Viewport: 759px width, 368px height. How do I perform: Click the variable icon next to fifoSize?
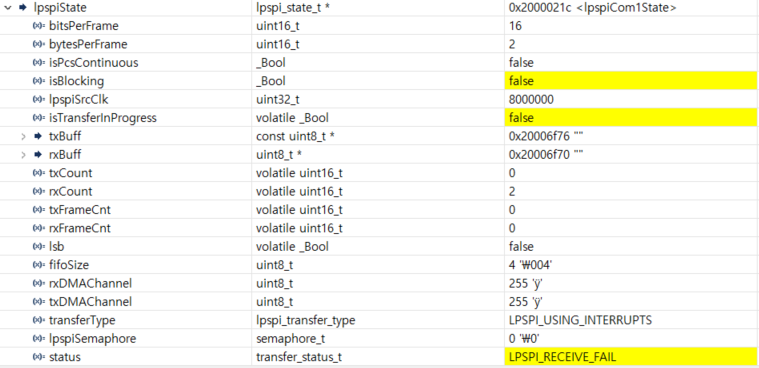pyautogui.click(x=39, y=265)
